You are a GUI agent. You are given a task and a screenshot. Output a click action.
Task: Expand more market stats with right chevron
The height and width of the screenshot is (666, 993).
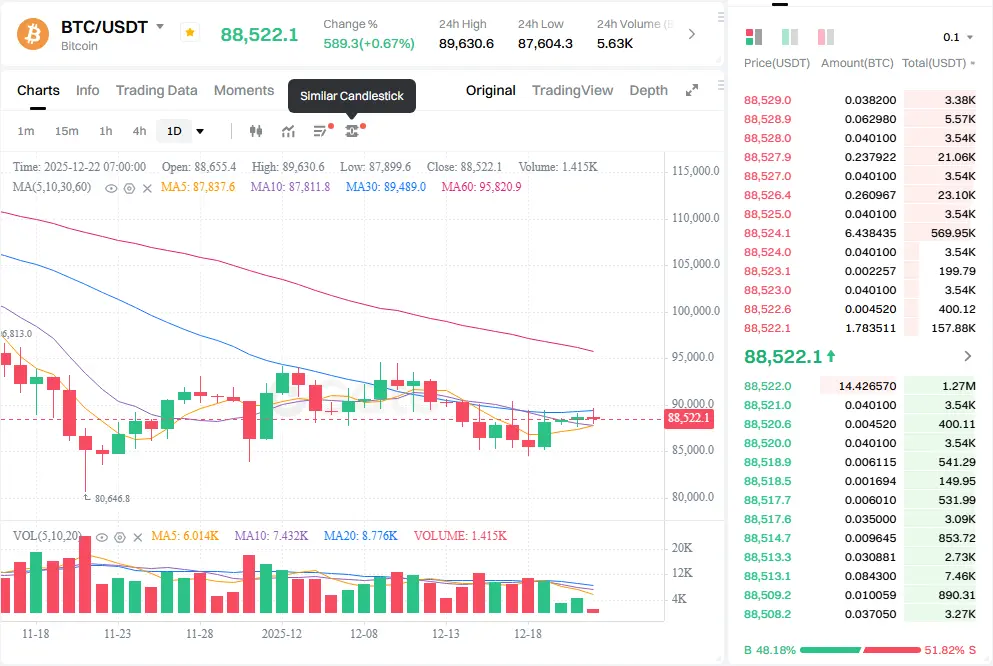692,34
